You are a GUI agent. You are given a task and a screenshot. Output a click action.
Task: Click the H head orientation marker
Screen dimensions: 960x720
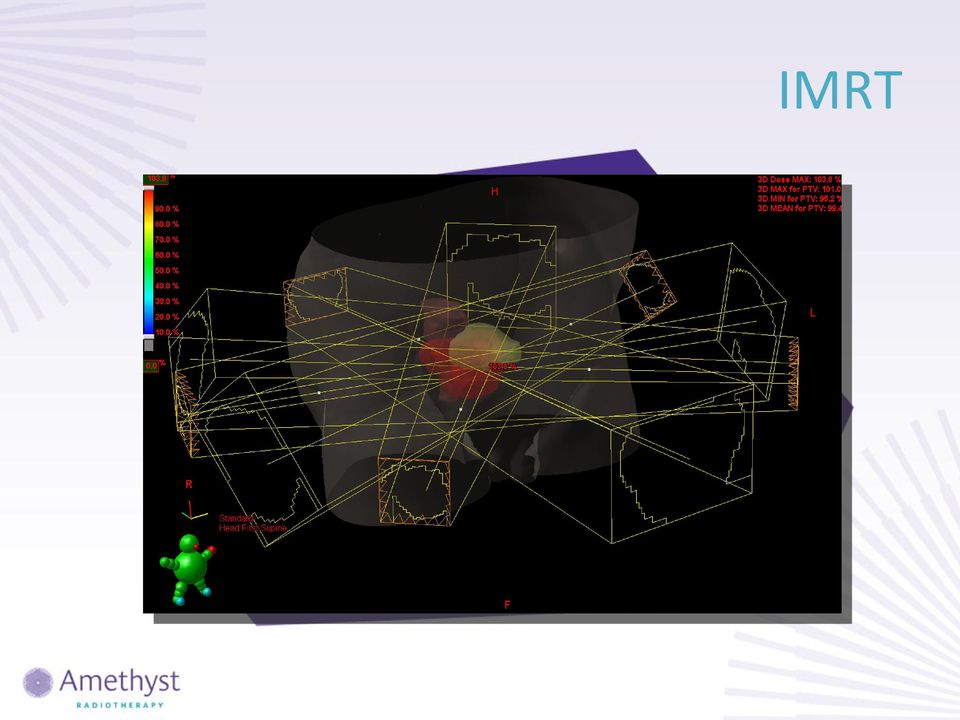pyautogui.click(x=495, y=192)
